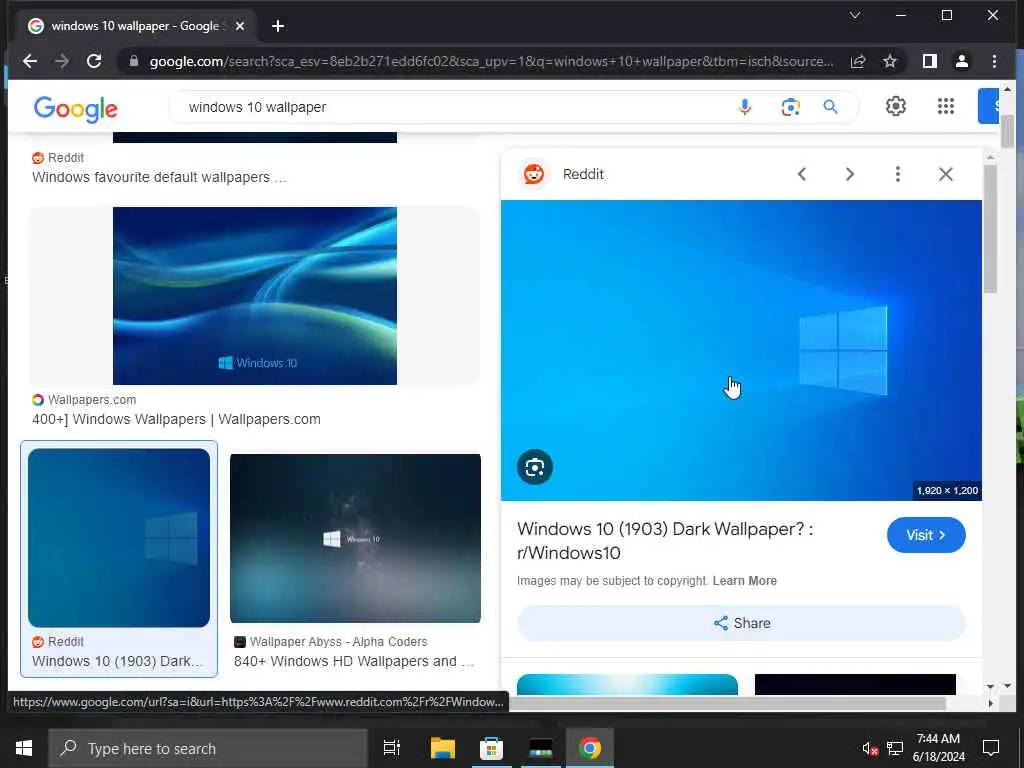The height and width of the screenshot is (768, 1024).
Task: Click the horizontal scrollbar at bottom
Action: click(727, 703)
